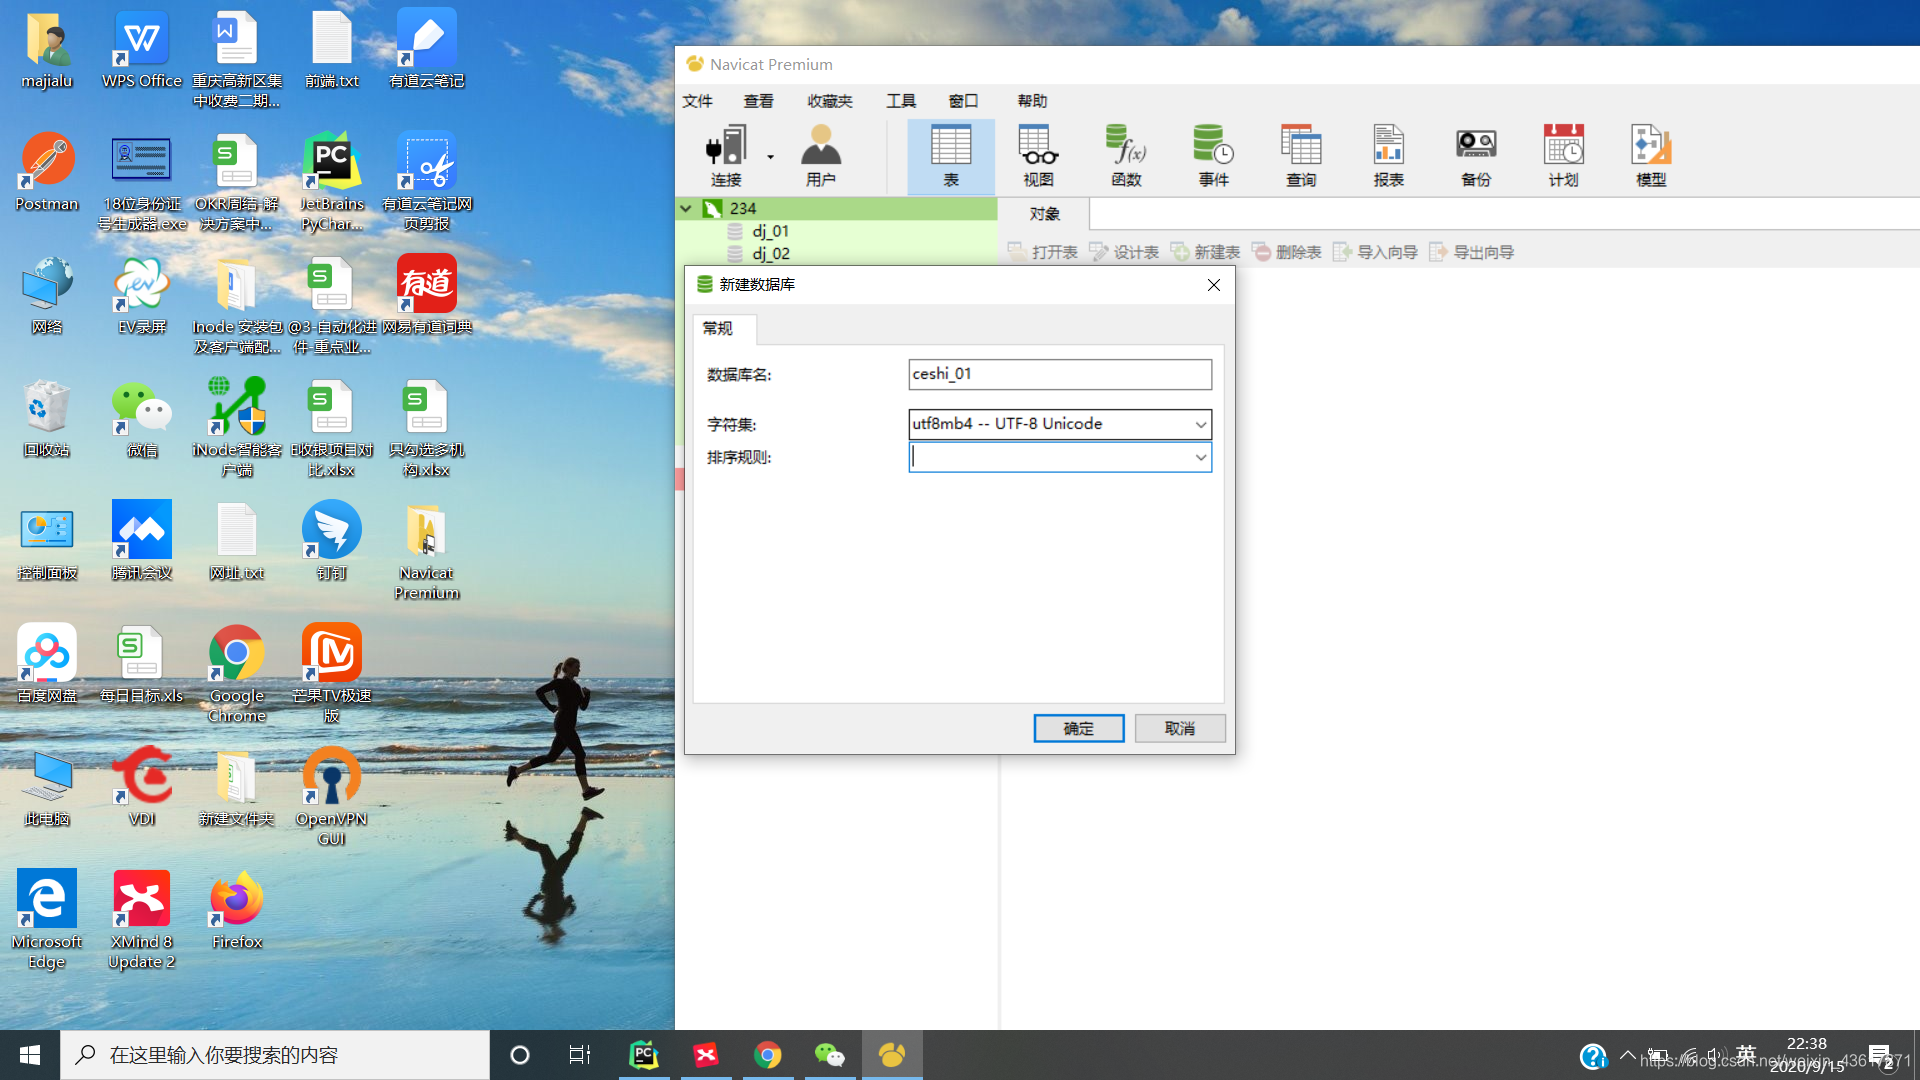
Task: Click the Connection (连接) toolbar icon
Action: 726,156
